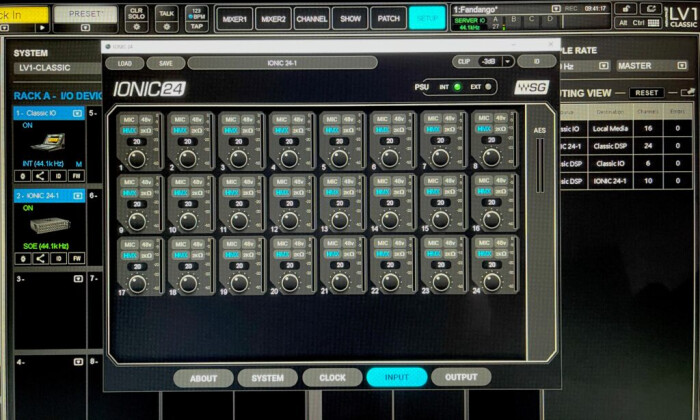
Task: Click the lock icon in top-right corner
Action: pos(626,8)
